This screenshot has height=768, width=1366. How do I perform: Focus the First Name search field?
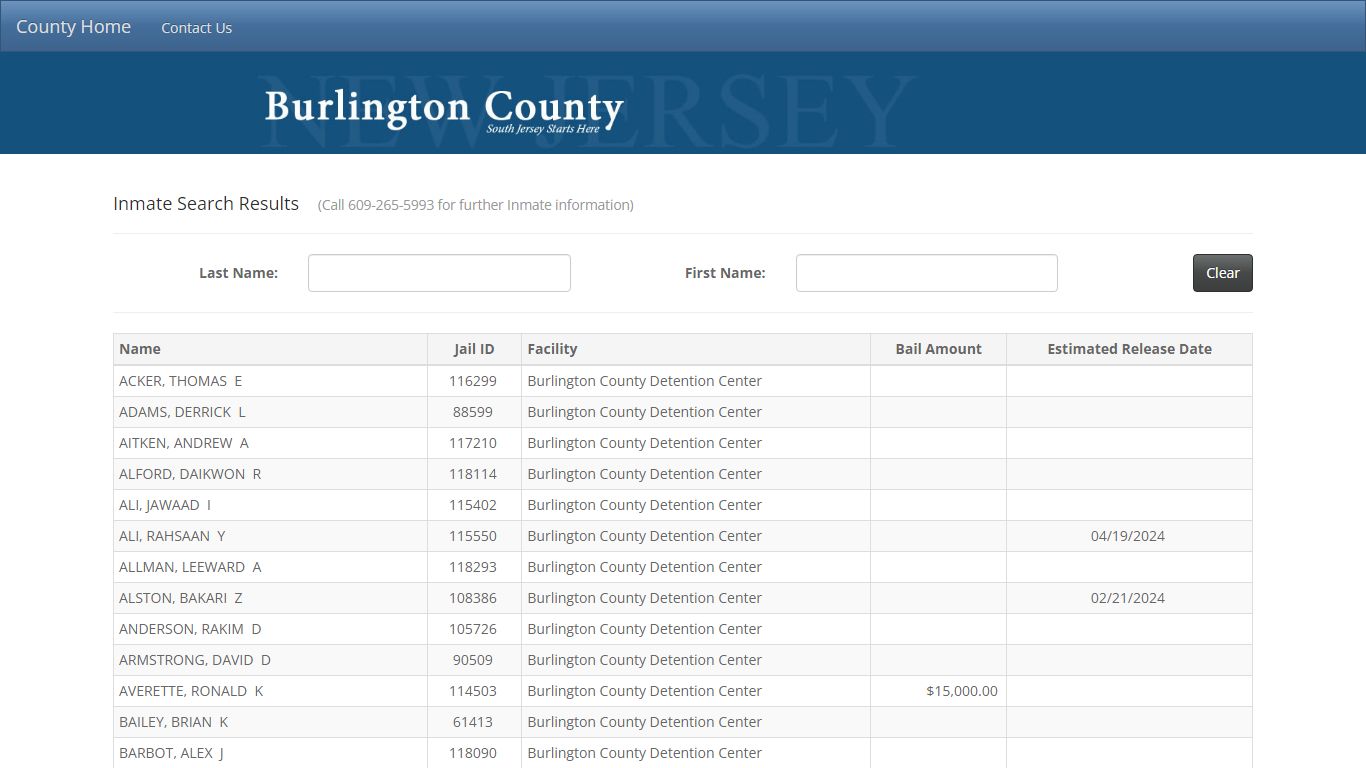coord(926,273)
